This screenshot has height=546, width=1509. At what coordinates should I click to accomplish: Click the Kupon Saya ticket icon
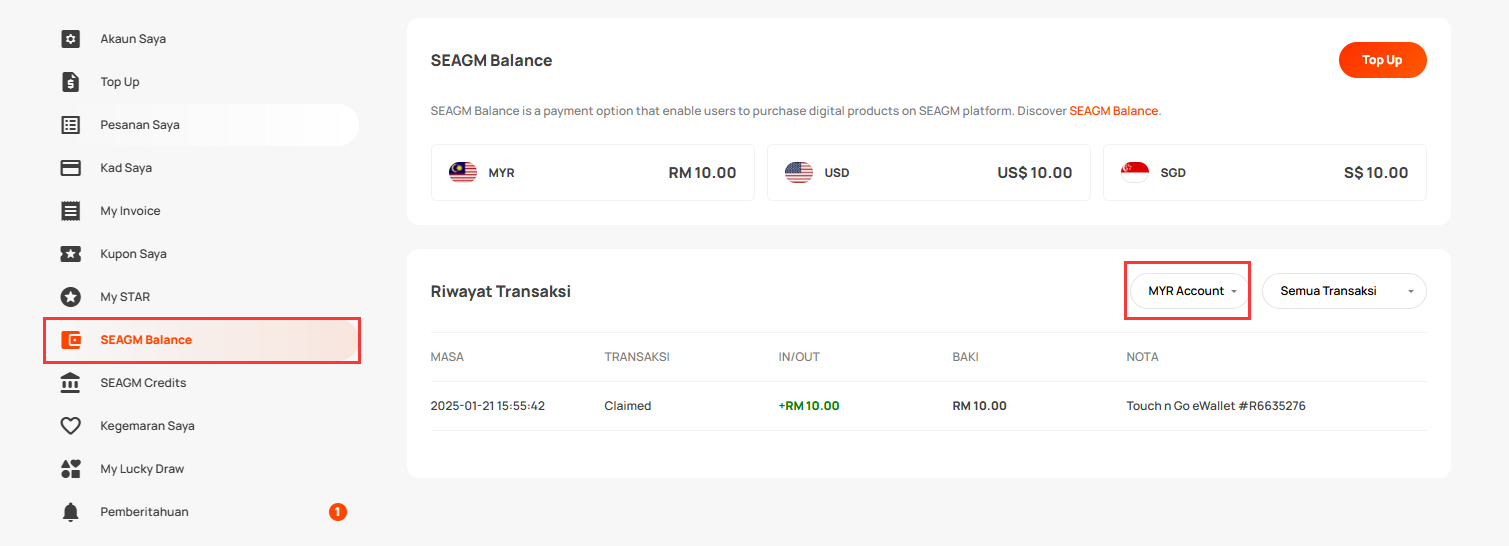(70, 254)
